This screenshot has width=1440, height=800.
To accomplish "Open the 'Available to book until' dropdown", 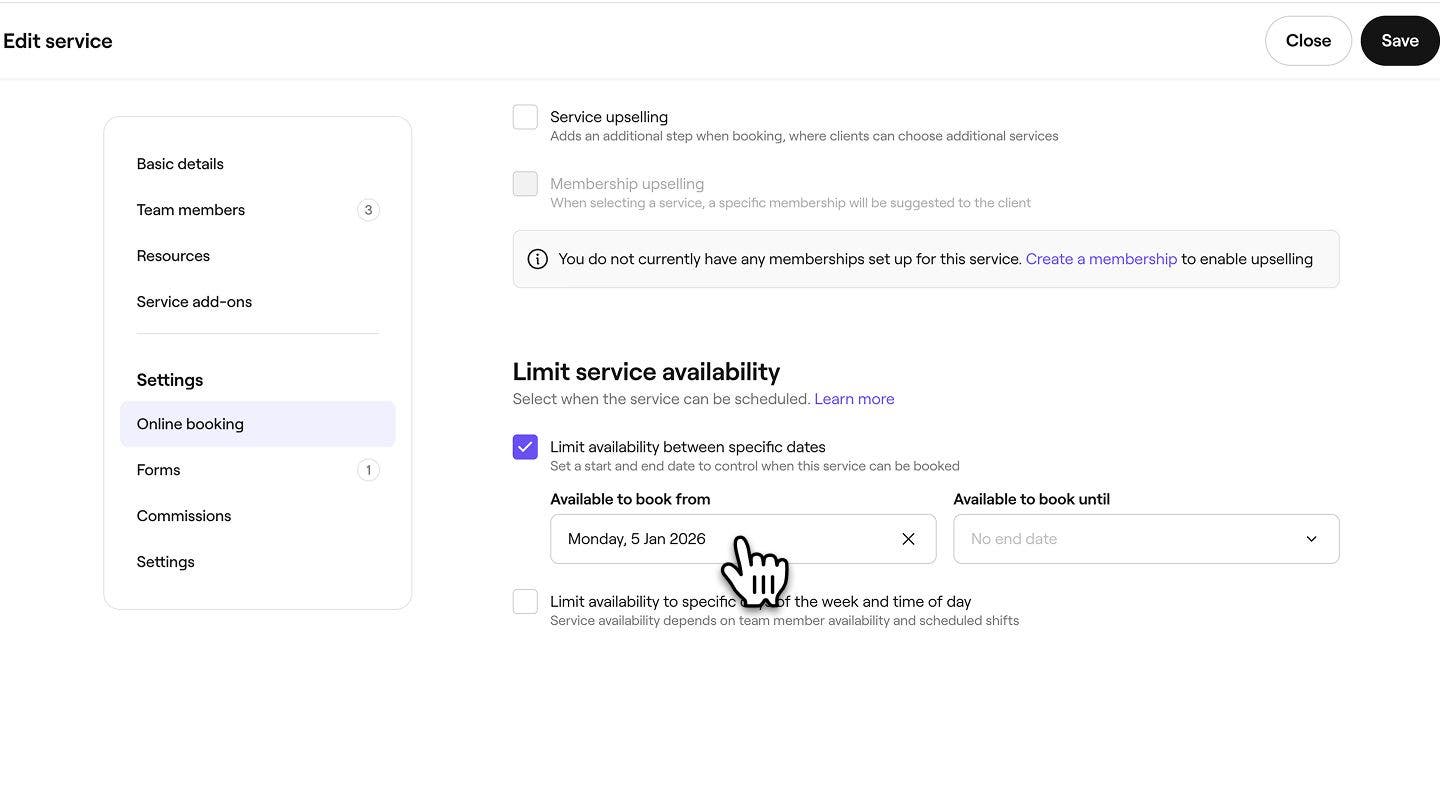I will (1145, 539).
